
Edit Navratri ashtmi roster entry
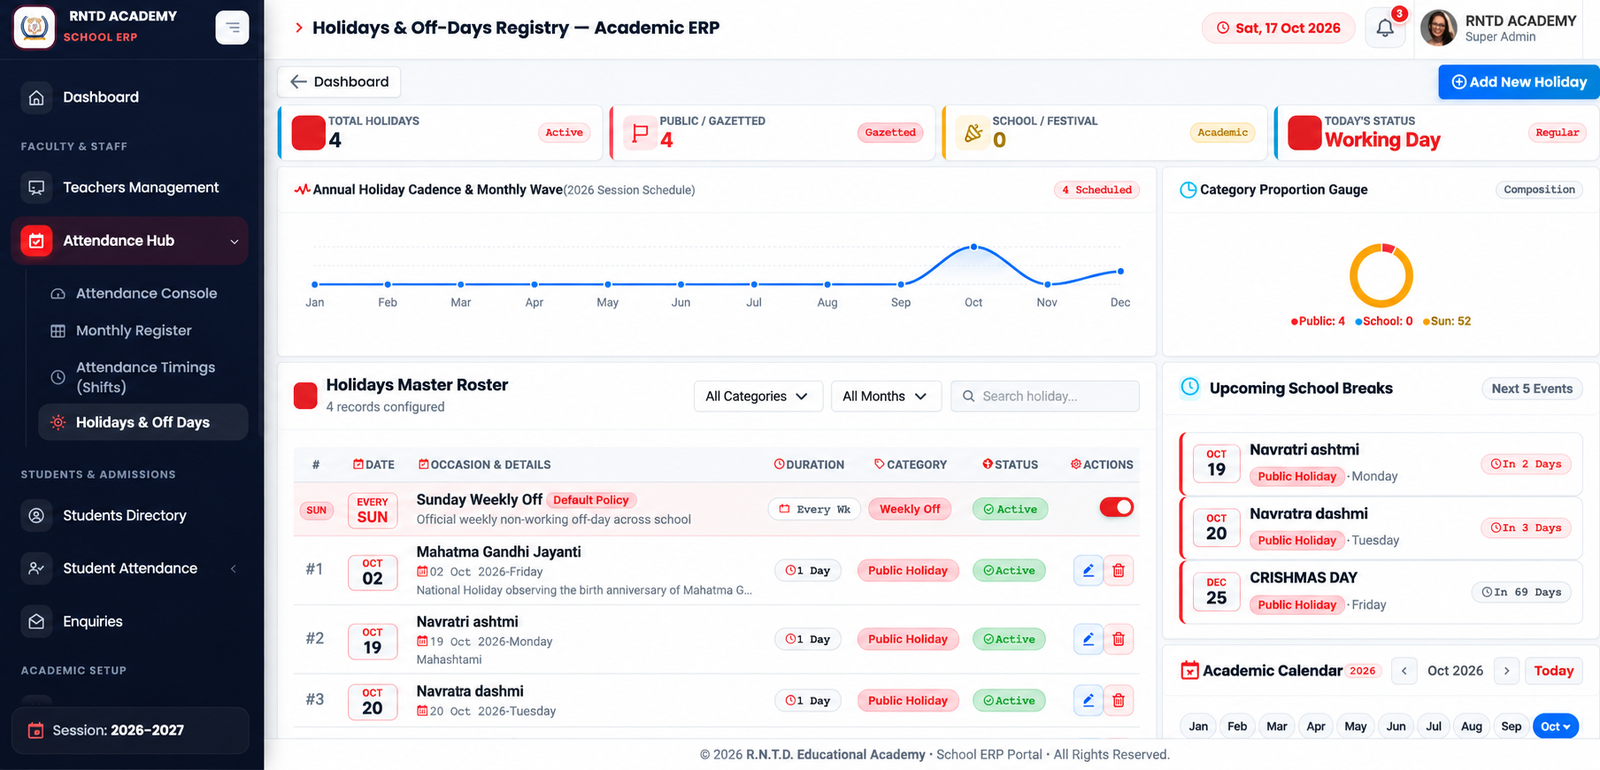click(1088, 639)
